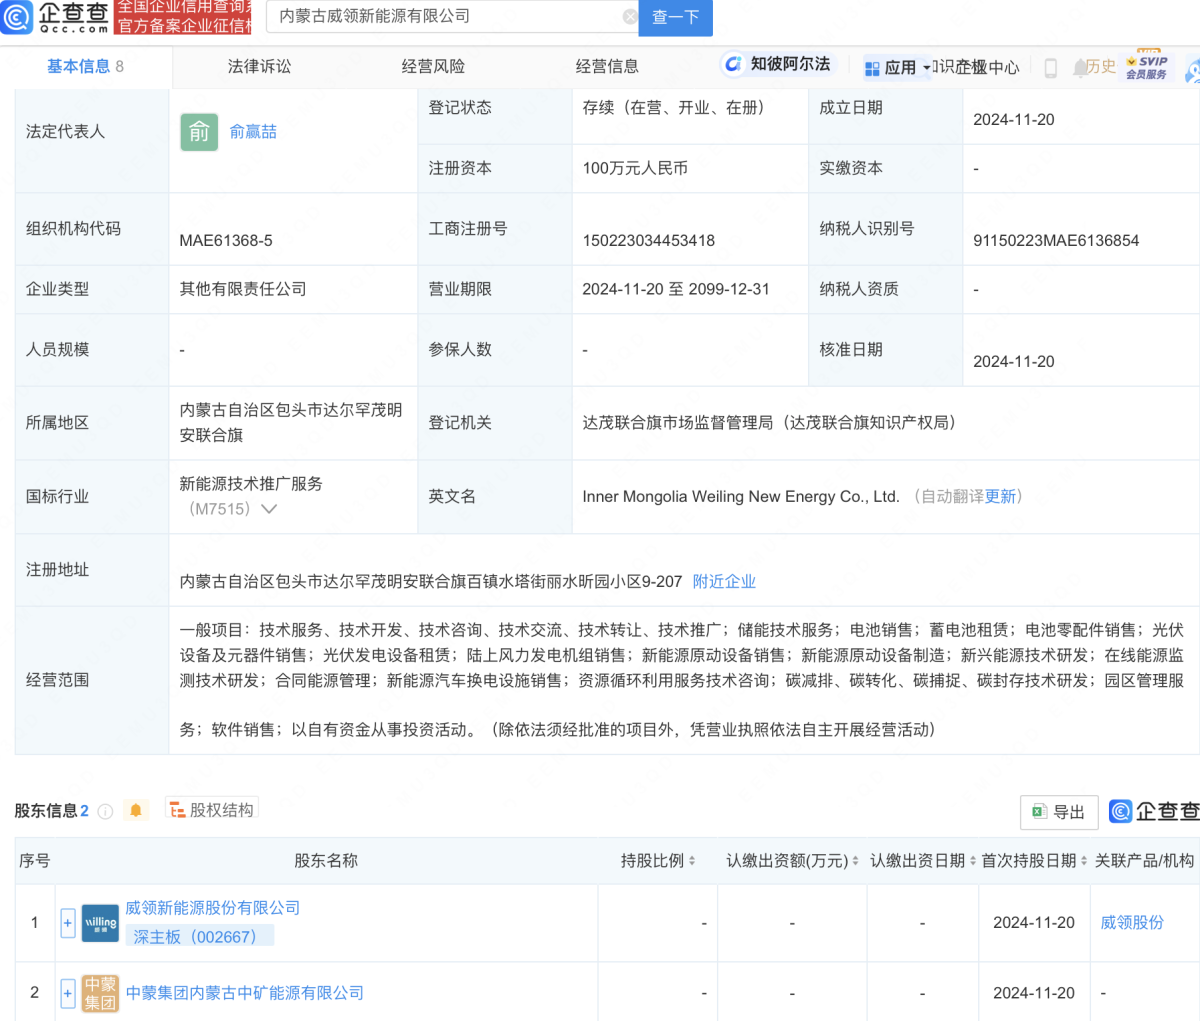Viewport: 1200px width, 1021px height.
Task: Click the 新能源技术推广服务 industry text
Action: [251, 484]
